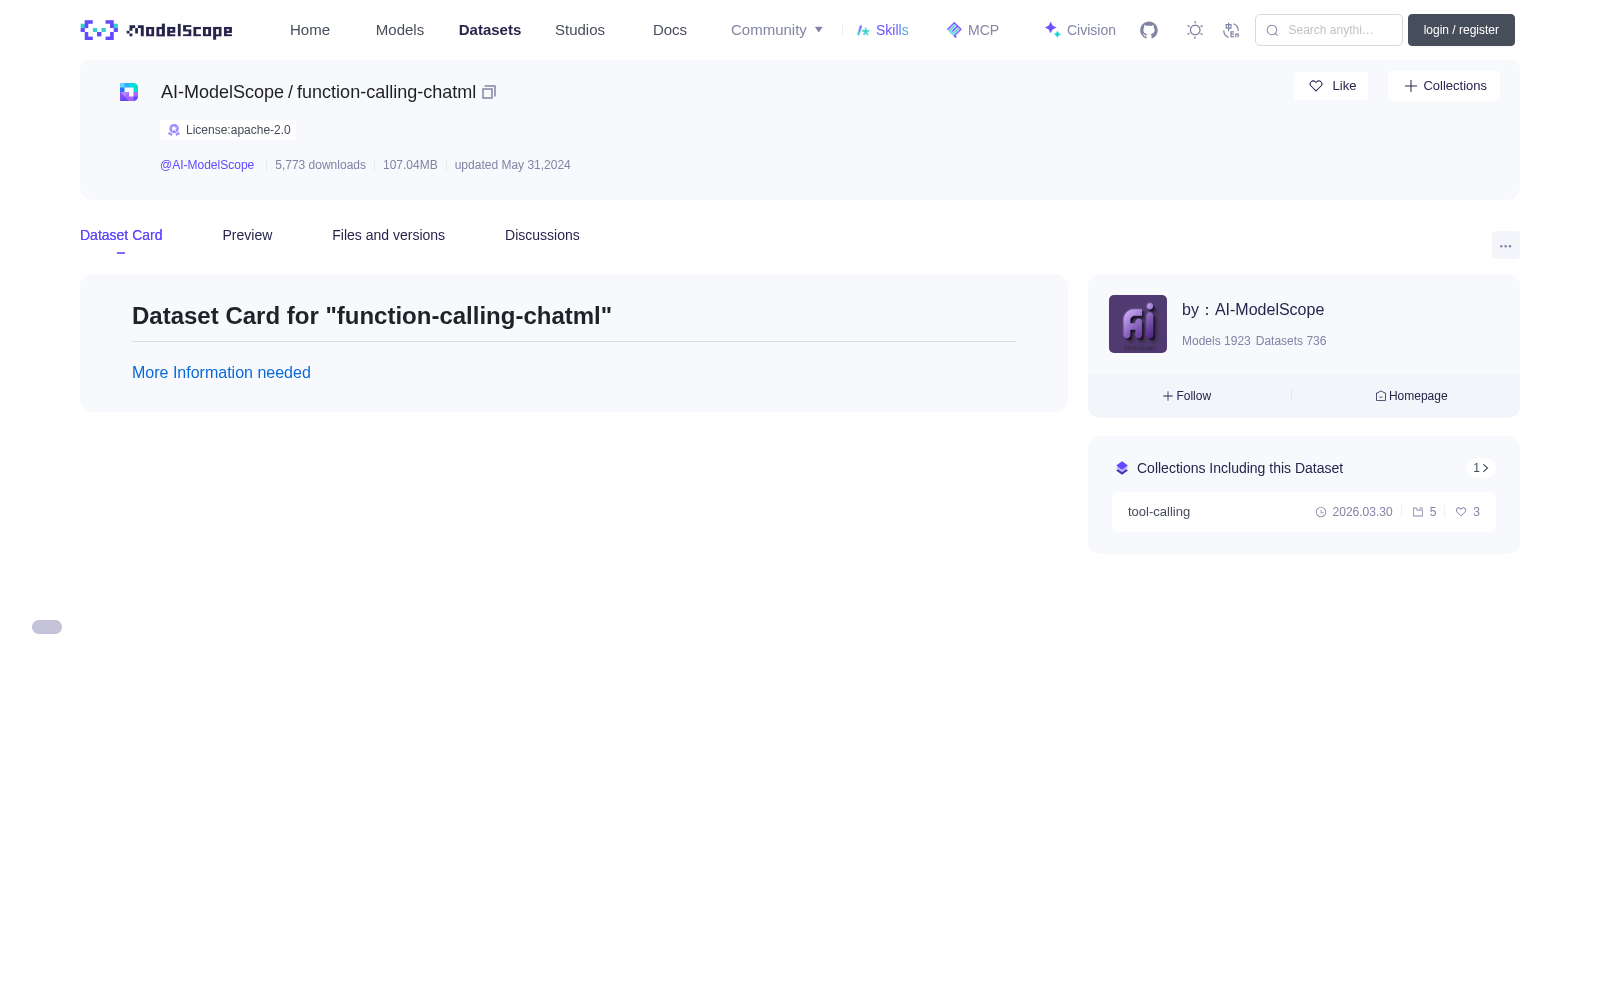Copy dataset name with the copy icon
Image resolution: width=1600 pixels, height=1000 pixels.
[489, 92]
